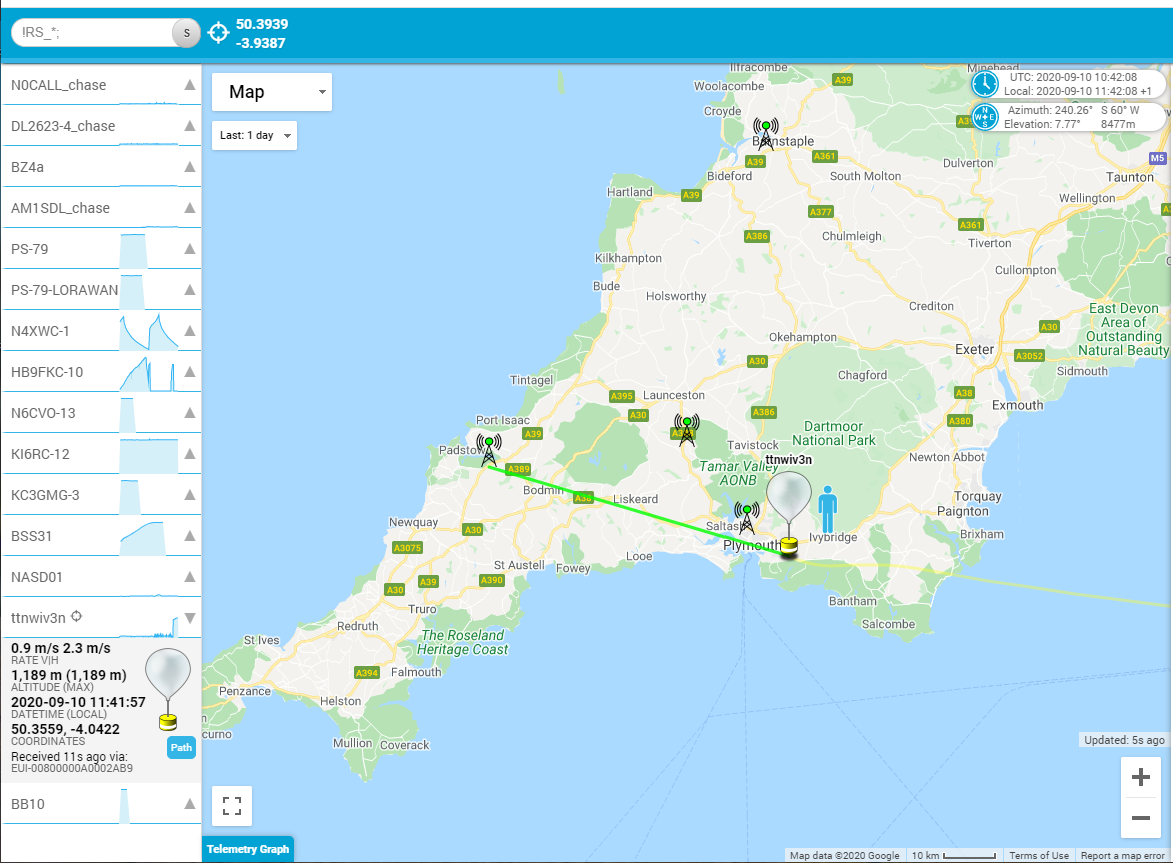The width and height of the screenshot is (1173, 863).
Task: Click the balloon image in ttnwiv3n details
Action: (168, 690)
